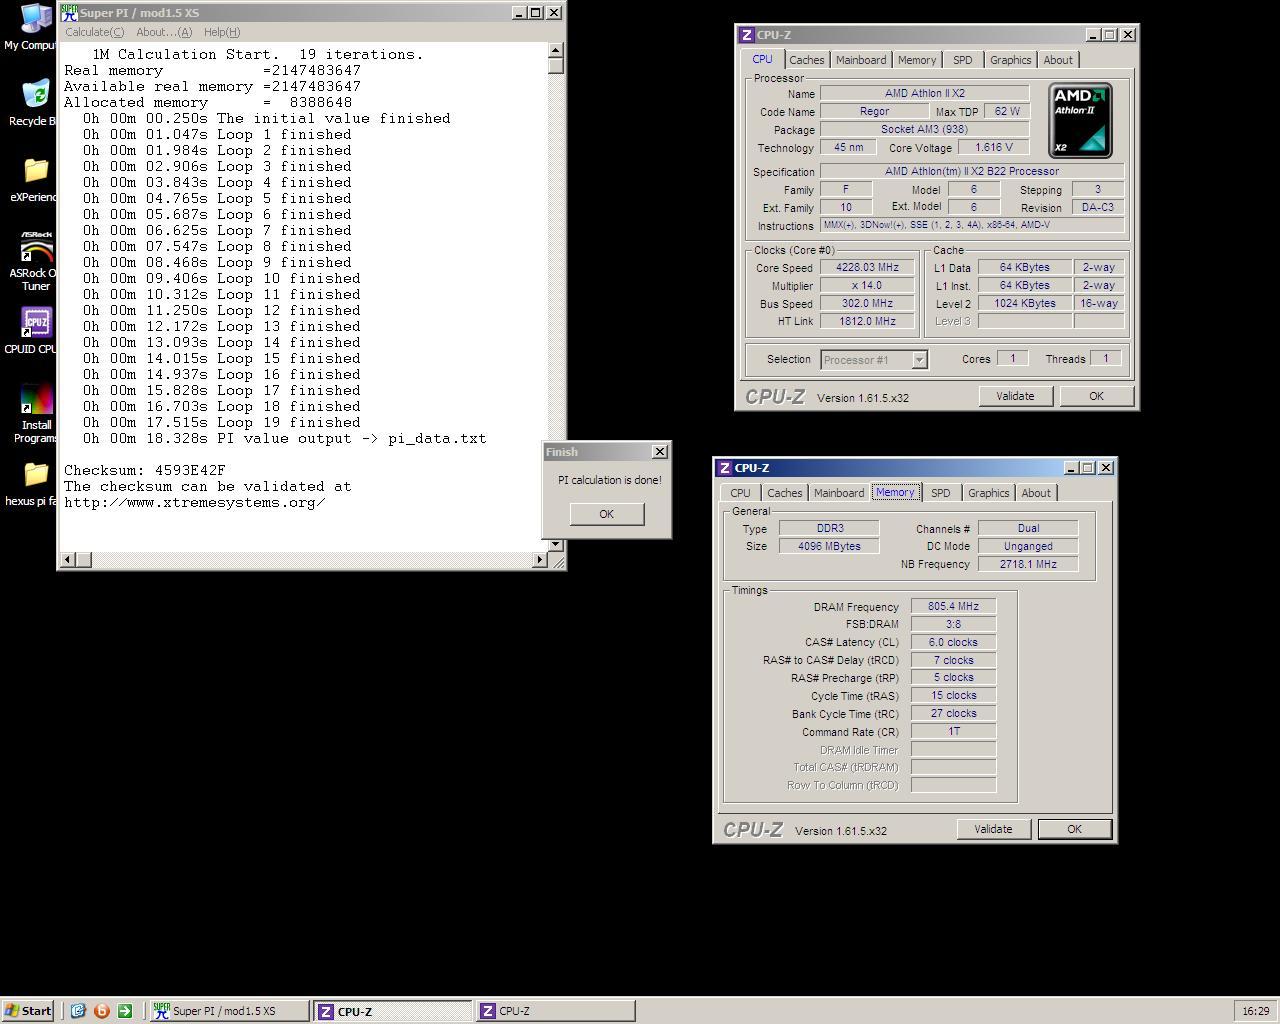Select Caches tab in upper CPU-Z window

(807, 60)
